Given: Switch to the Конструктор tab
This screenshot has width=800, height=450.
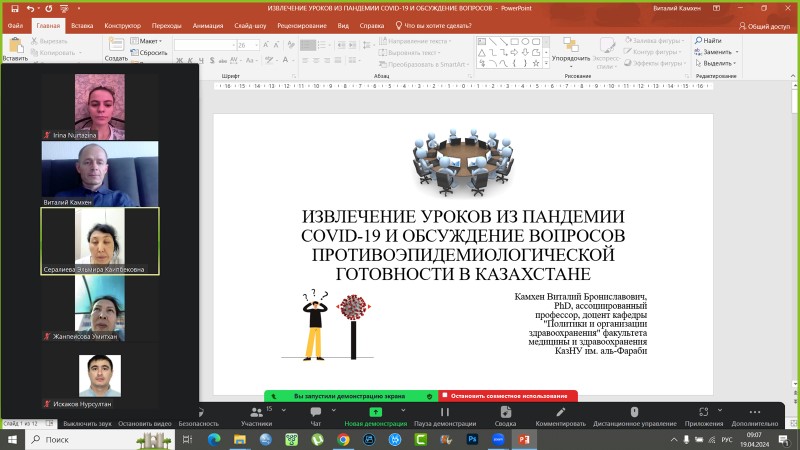Looking at the screenshot, I should coord(122,26).
